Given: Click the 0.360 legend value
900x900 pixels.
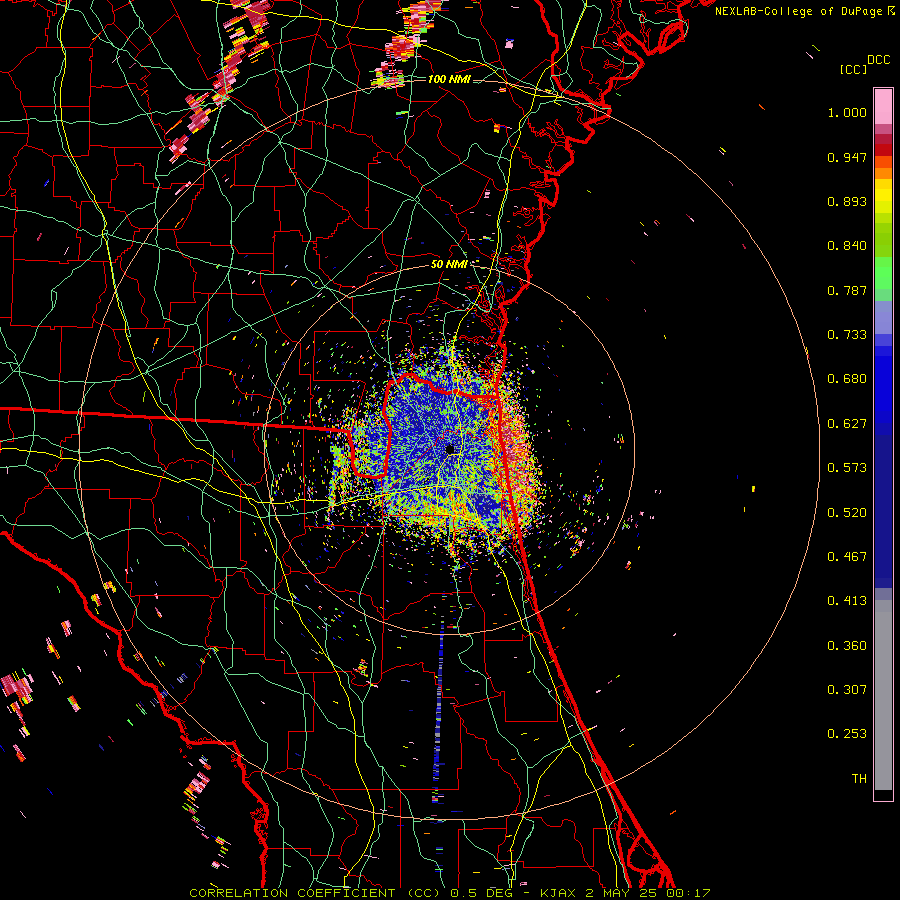Looking at the screenshot, I should tap(847, 646).
